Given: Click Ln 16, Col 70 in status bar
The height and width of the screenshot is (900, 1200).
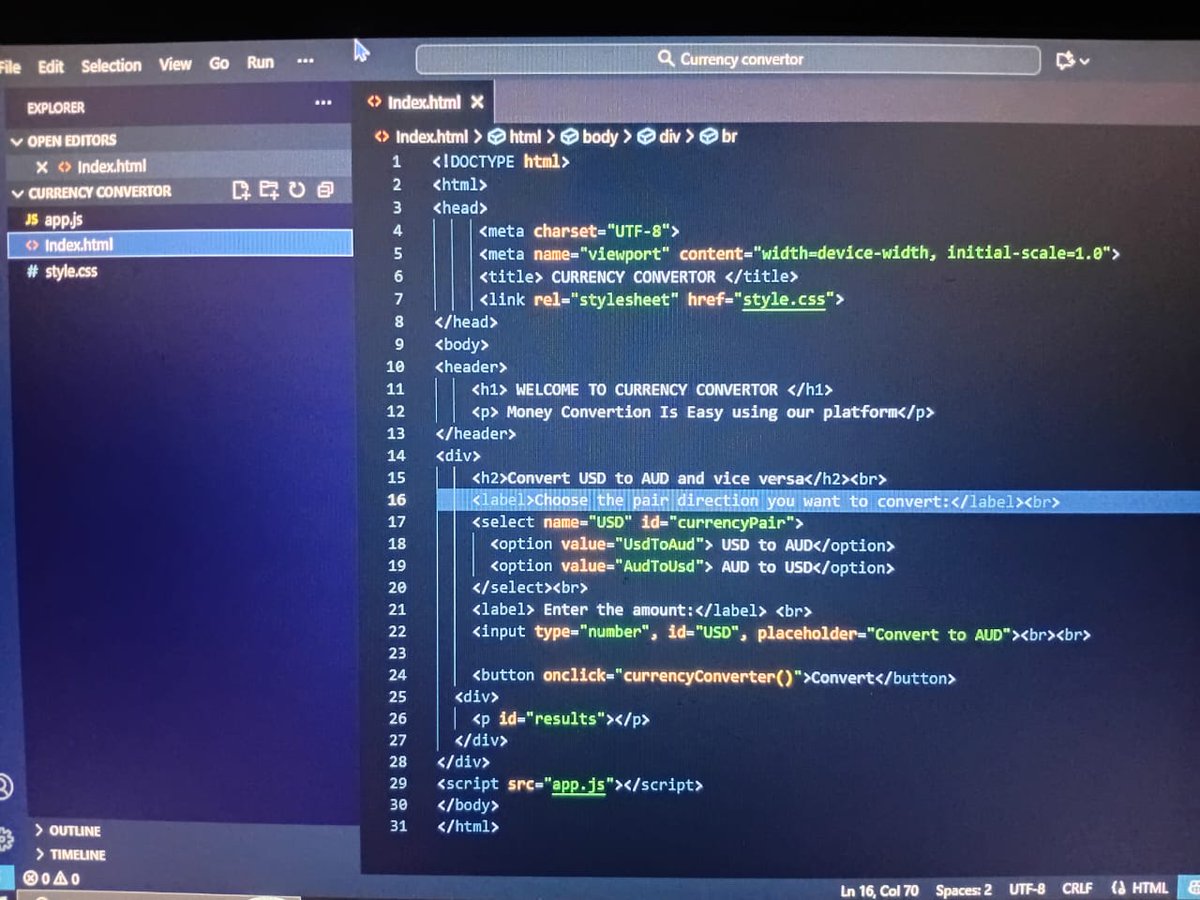Looking at the screenshot, I should (879, 890).
